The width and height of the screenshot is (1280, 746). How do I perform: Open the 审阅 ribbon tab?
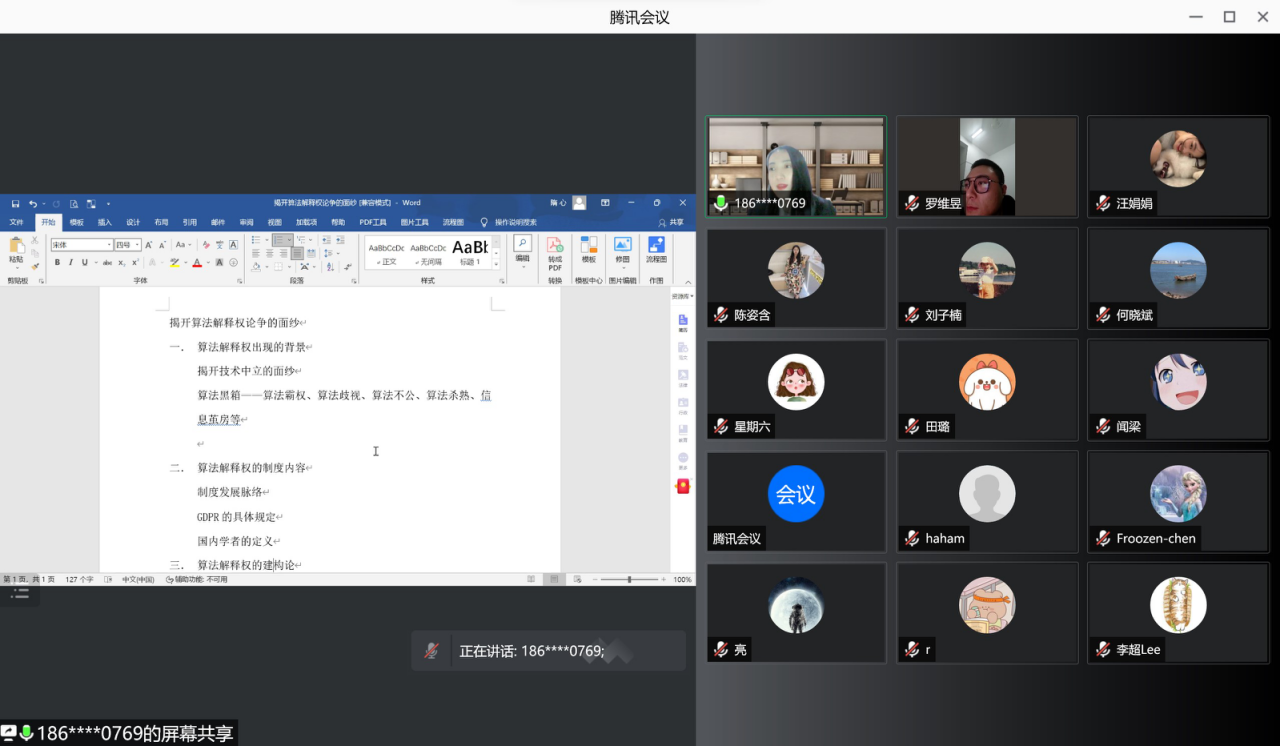[246, 222]
